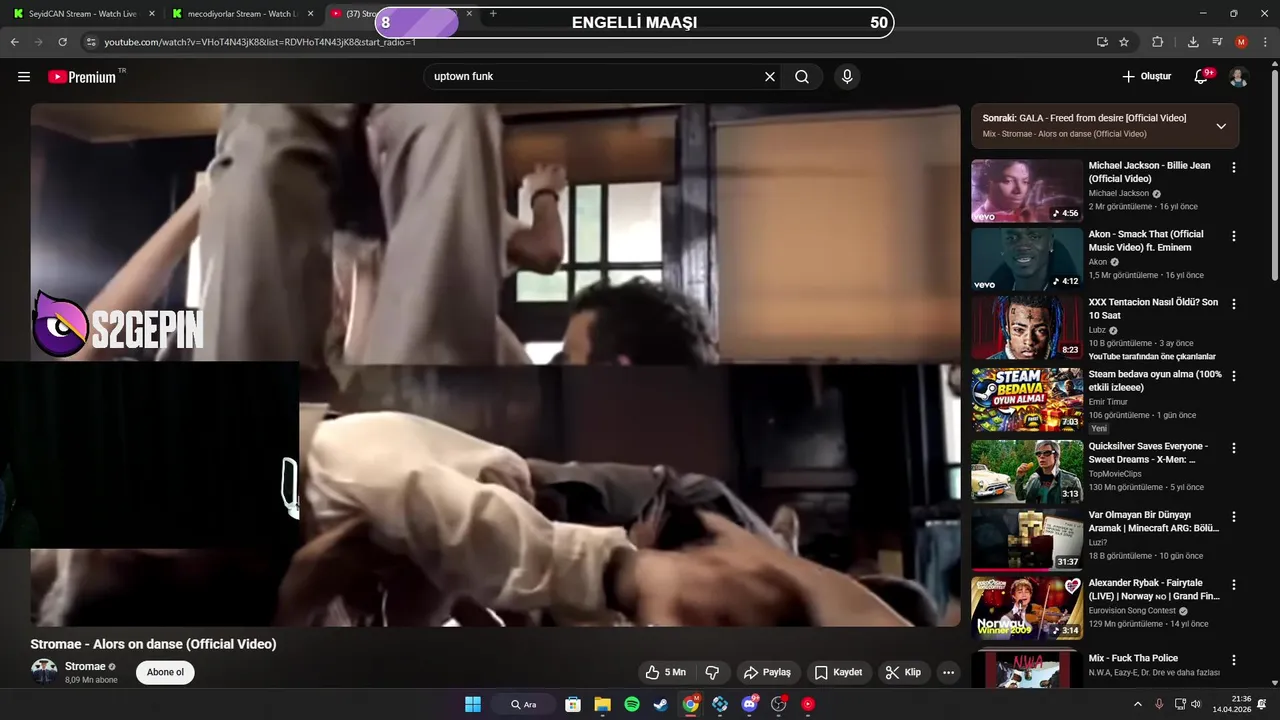Open volume control in system tray
The image size is (1280, 720).
click(x=1195, y=704)
